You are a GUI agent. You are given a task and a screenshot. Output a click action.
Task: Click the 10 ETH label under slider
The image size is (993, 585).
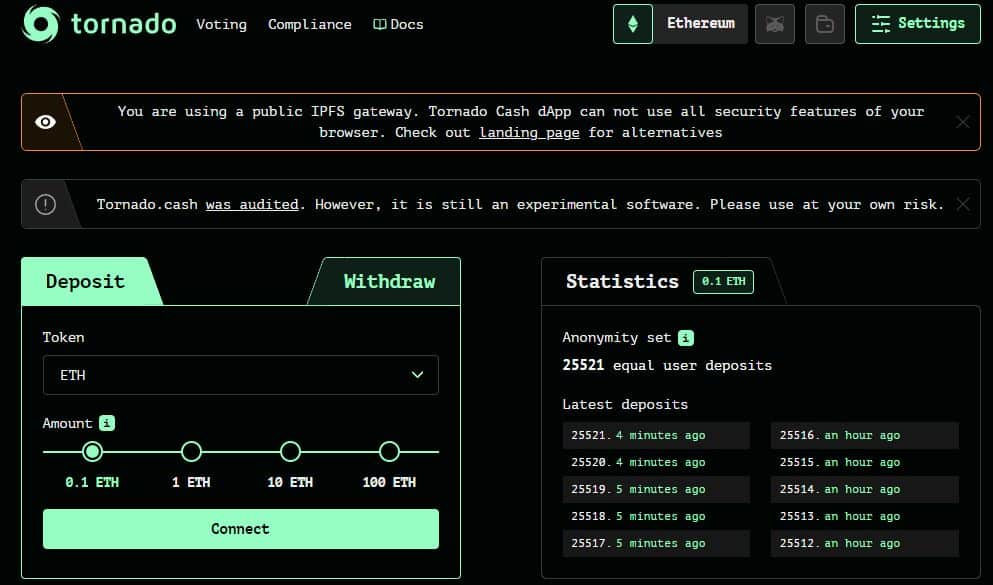(290, 482)
